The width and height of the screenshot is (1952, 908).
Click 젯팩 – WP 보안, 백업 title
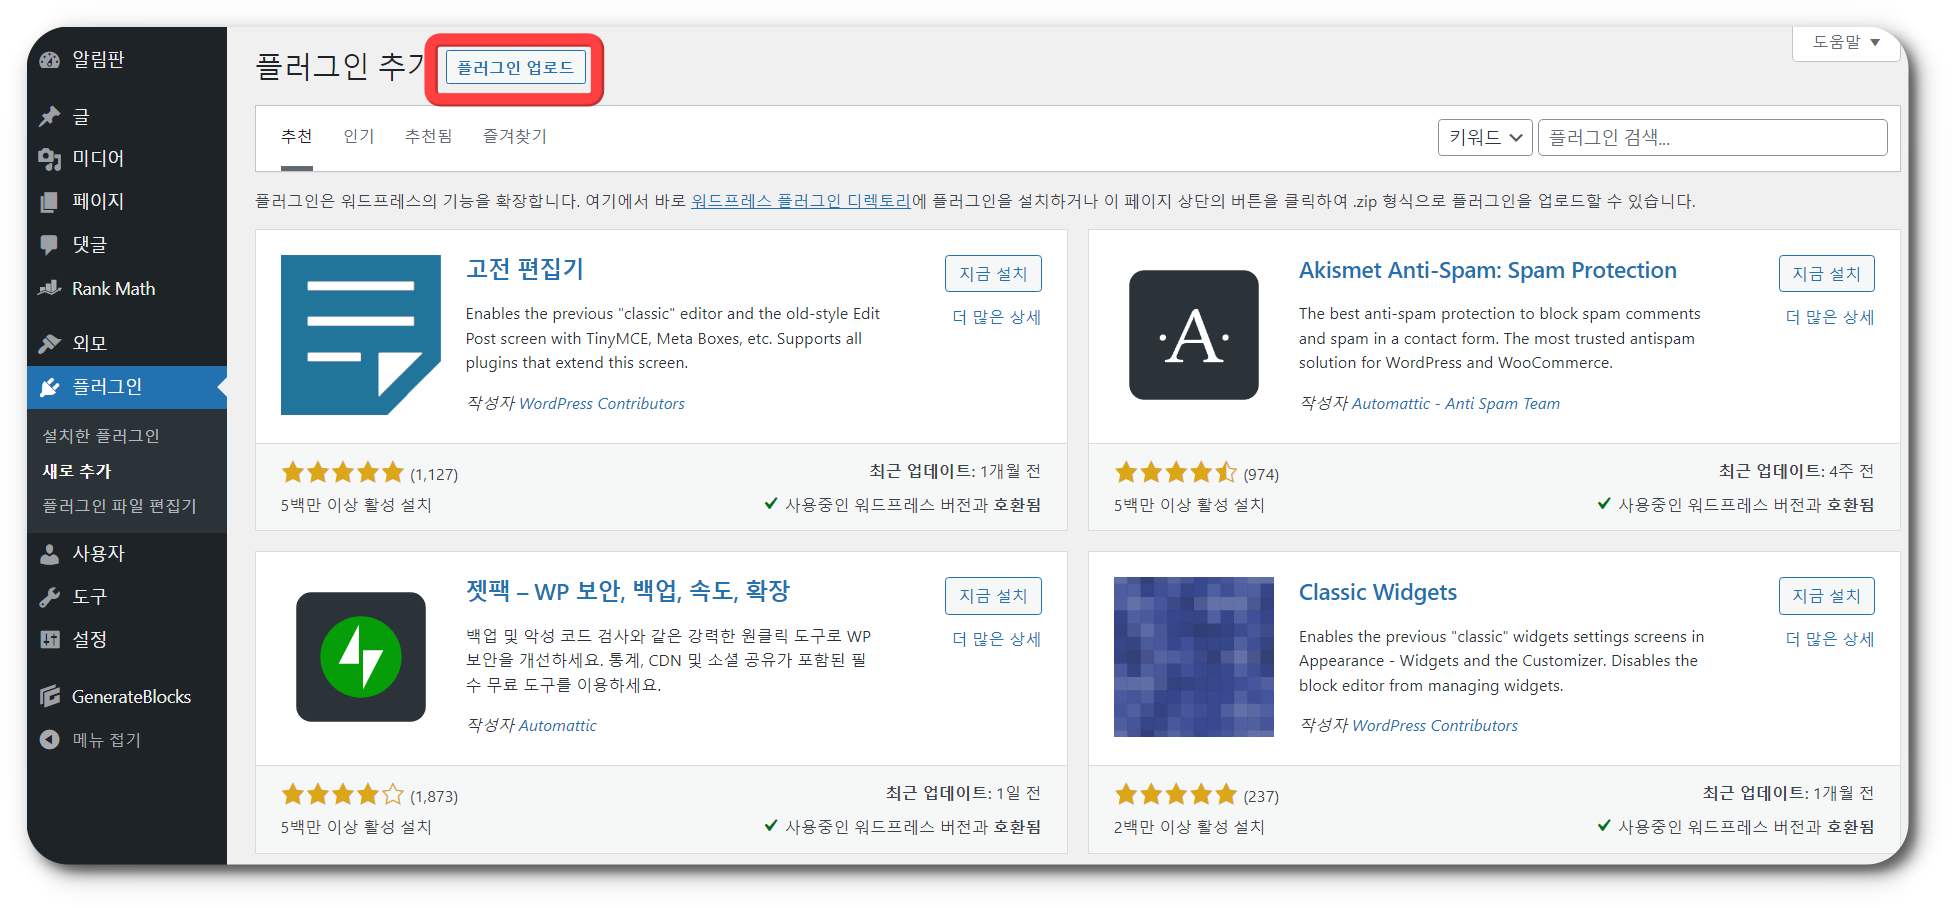[x=628, y=591]
